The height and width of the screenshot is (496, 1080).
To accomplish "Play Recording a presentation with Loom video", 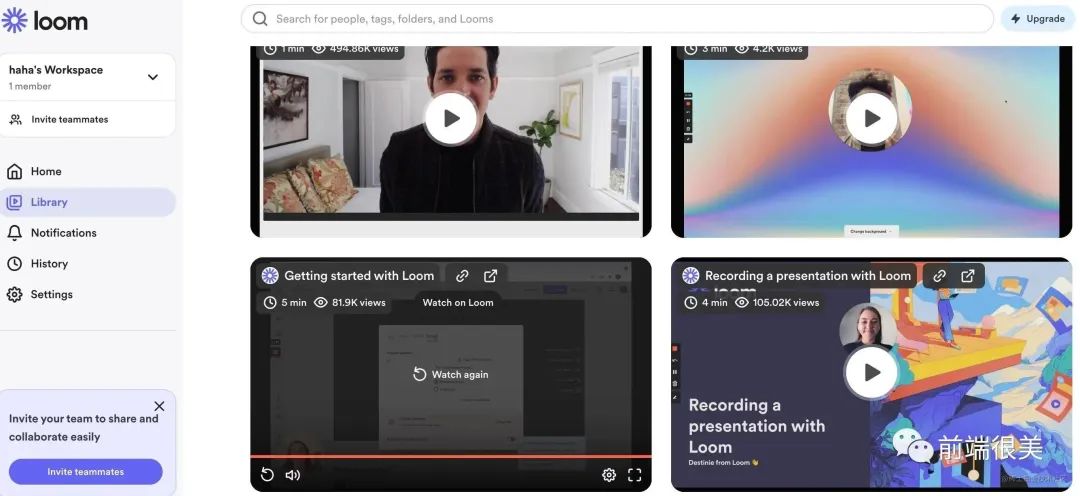I will 871,373.
